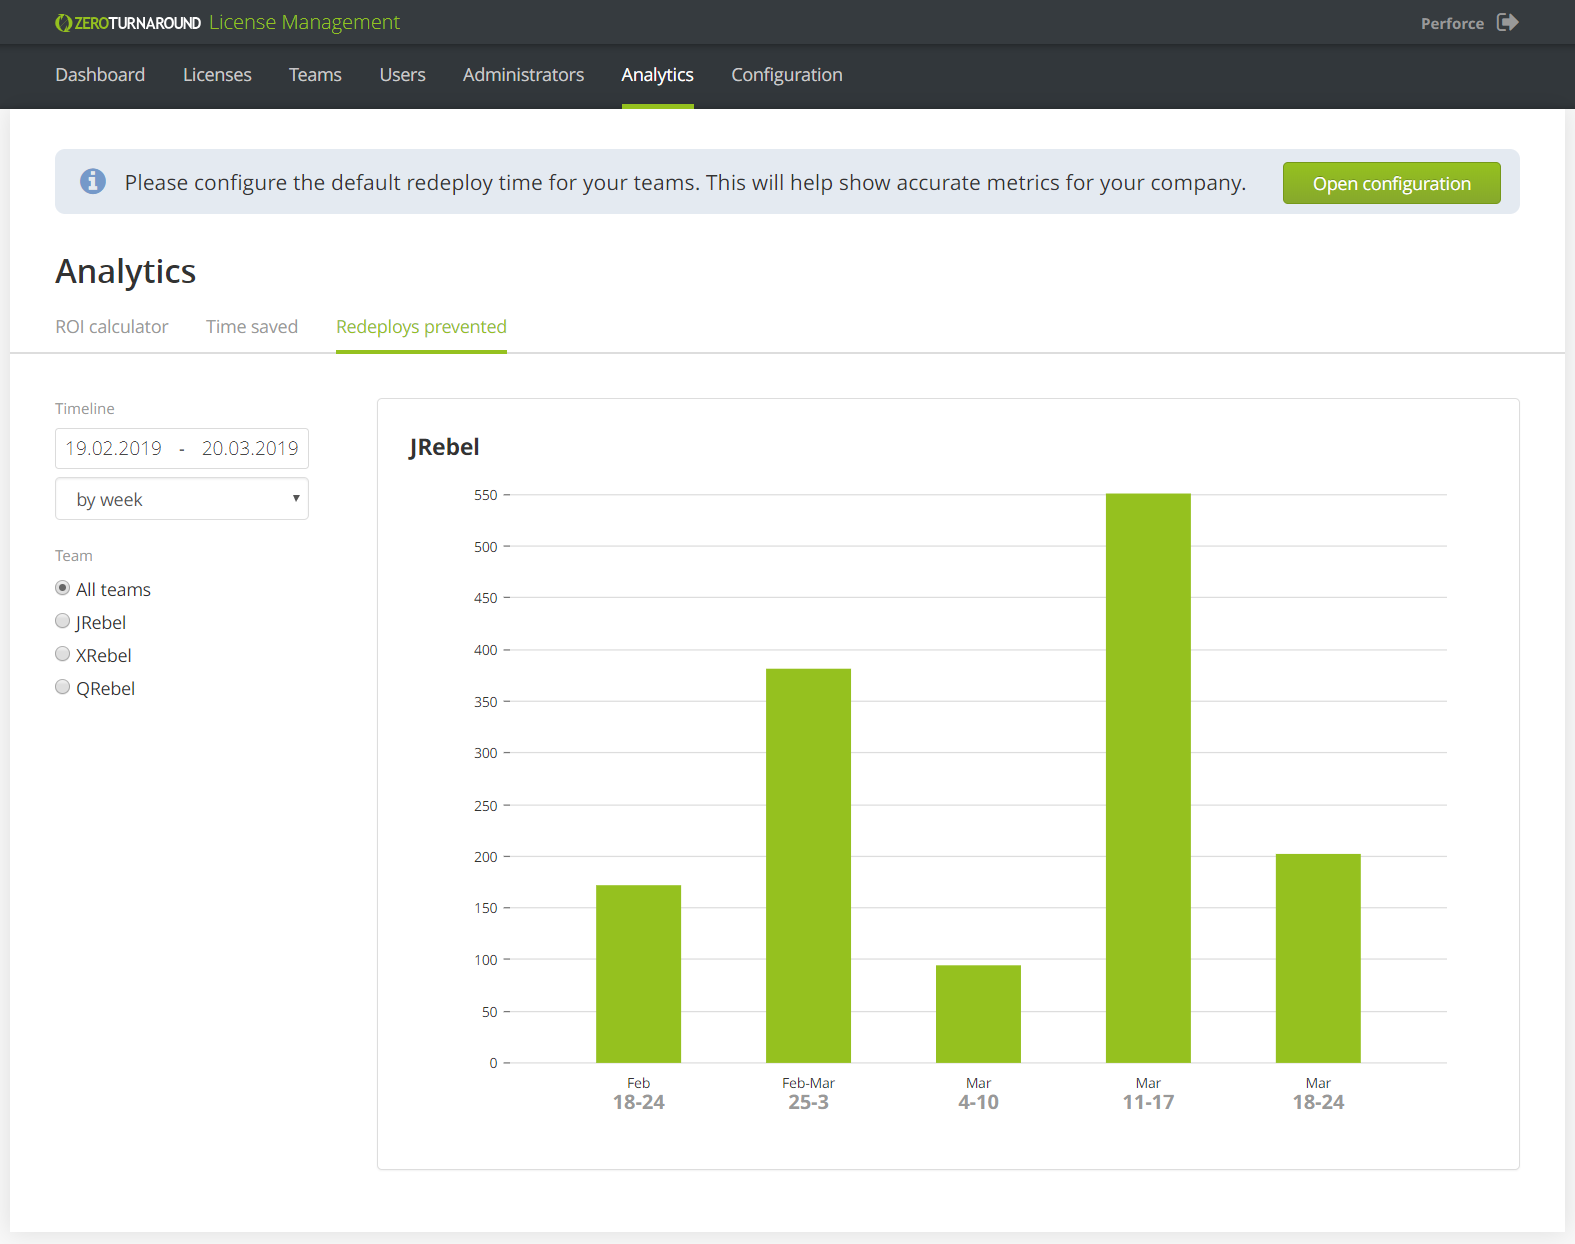This screenshot has width=1575, height=1244.
Task: Click the Analytics page heading
Action: [x=126, y=271]
